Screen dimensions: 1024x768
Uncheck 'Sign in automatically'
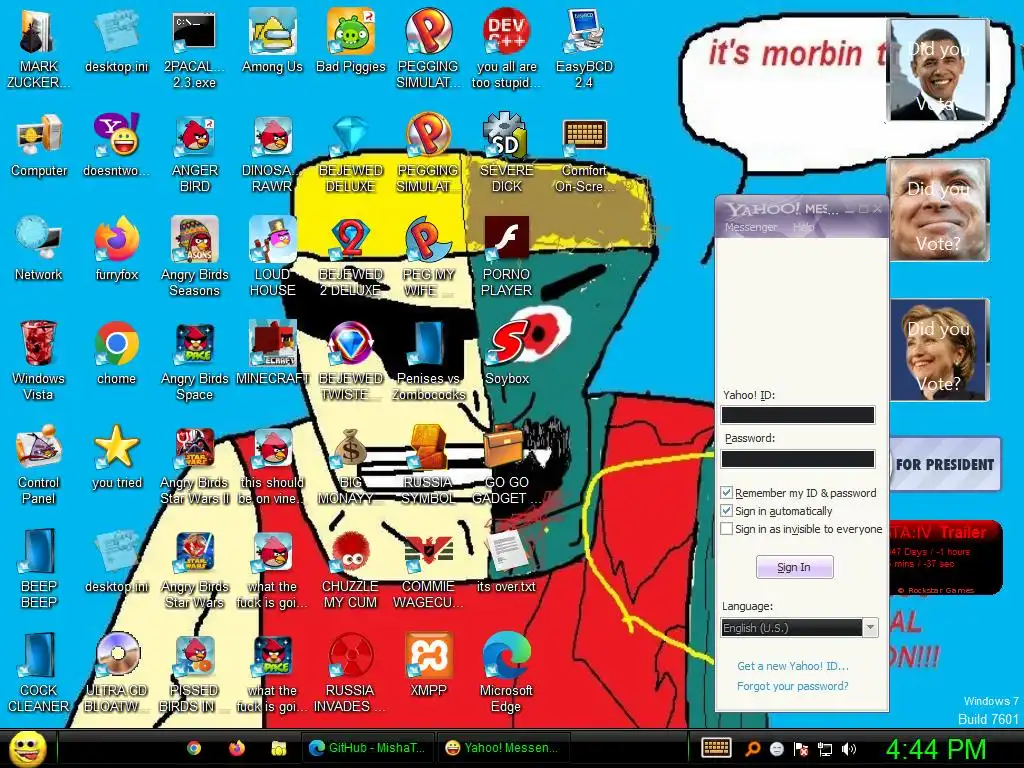point(726,511)
